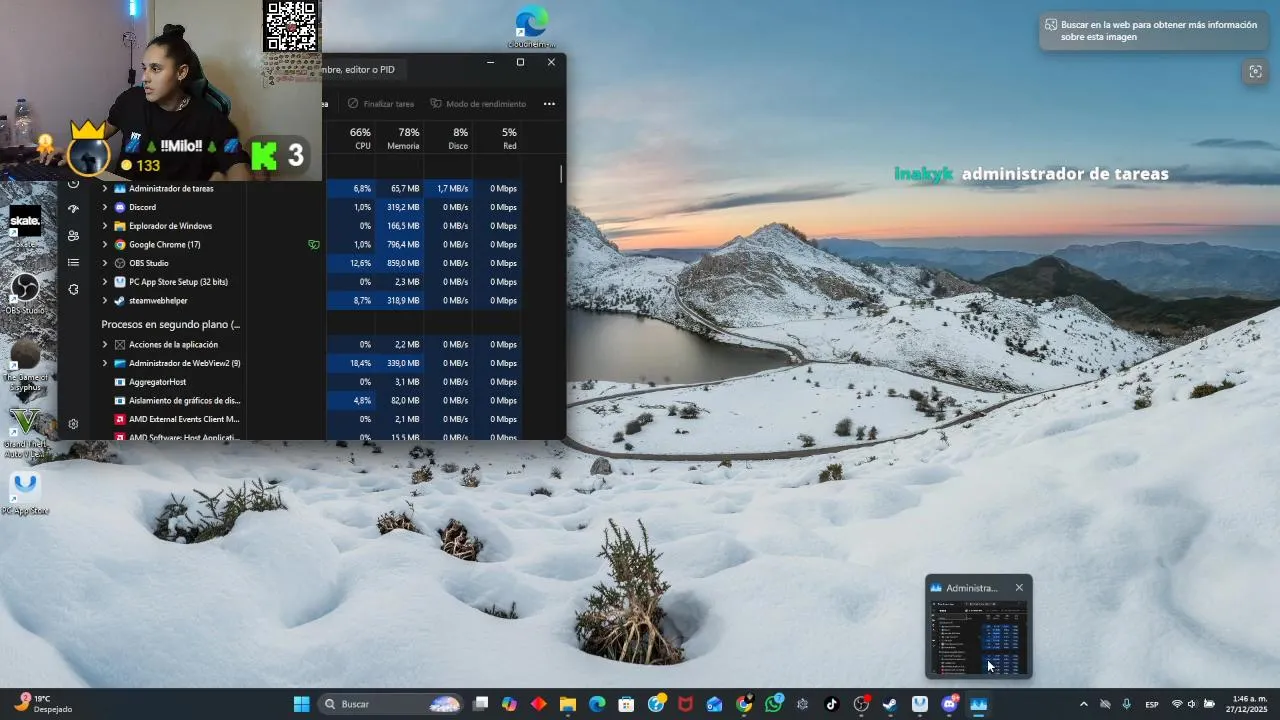The width and height of the screenshot is (1280, 720).
Task: Click the Task Manager vertical scrollbar
Action: [561, 174]
